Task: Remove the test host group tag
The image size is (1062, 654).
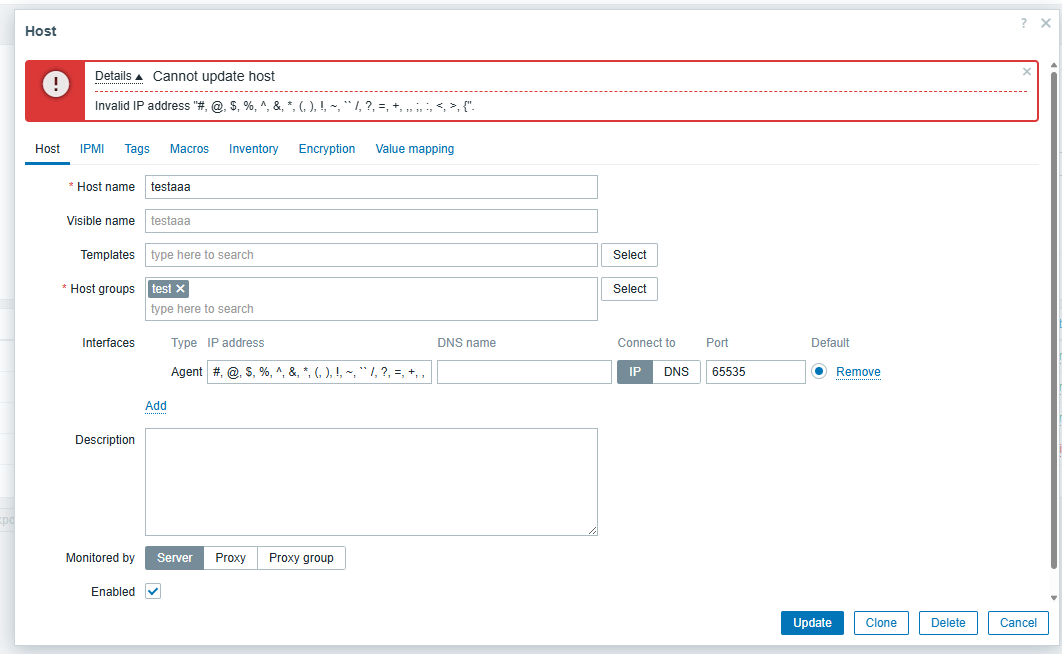Action: pos(181,289)
